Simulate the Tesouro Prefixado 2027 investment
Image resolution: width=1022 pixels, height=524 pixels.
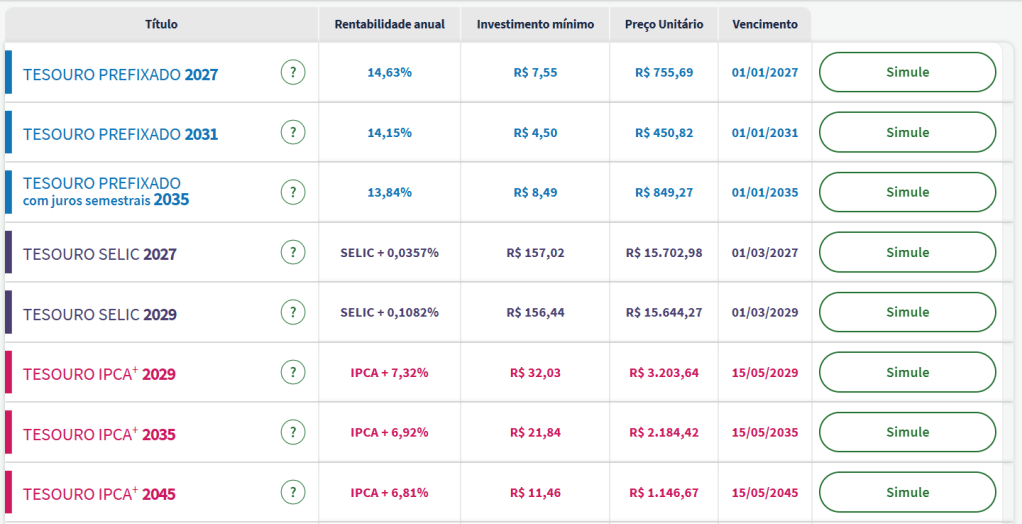coord(907,72)
